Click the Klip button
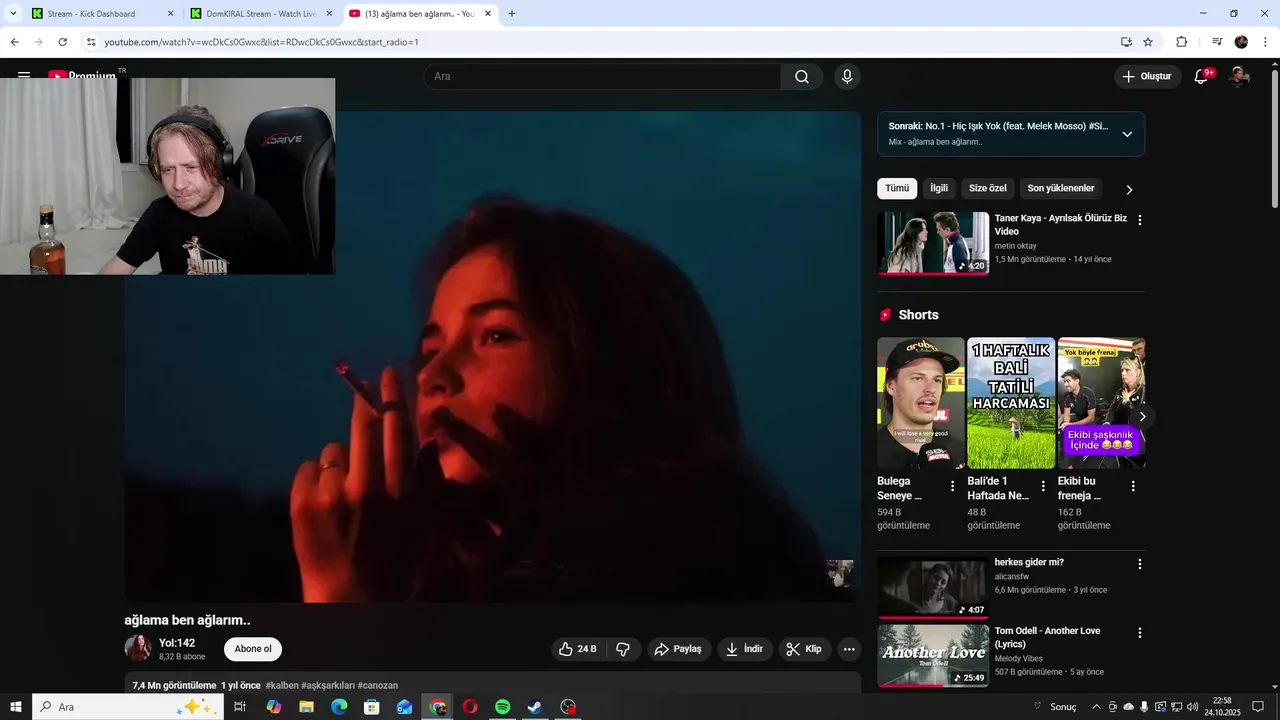Screen dimensions: 1280x720 (x=804, y=649)
